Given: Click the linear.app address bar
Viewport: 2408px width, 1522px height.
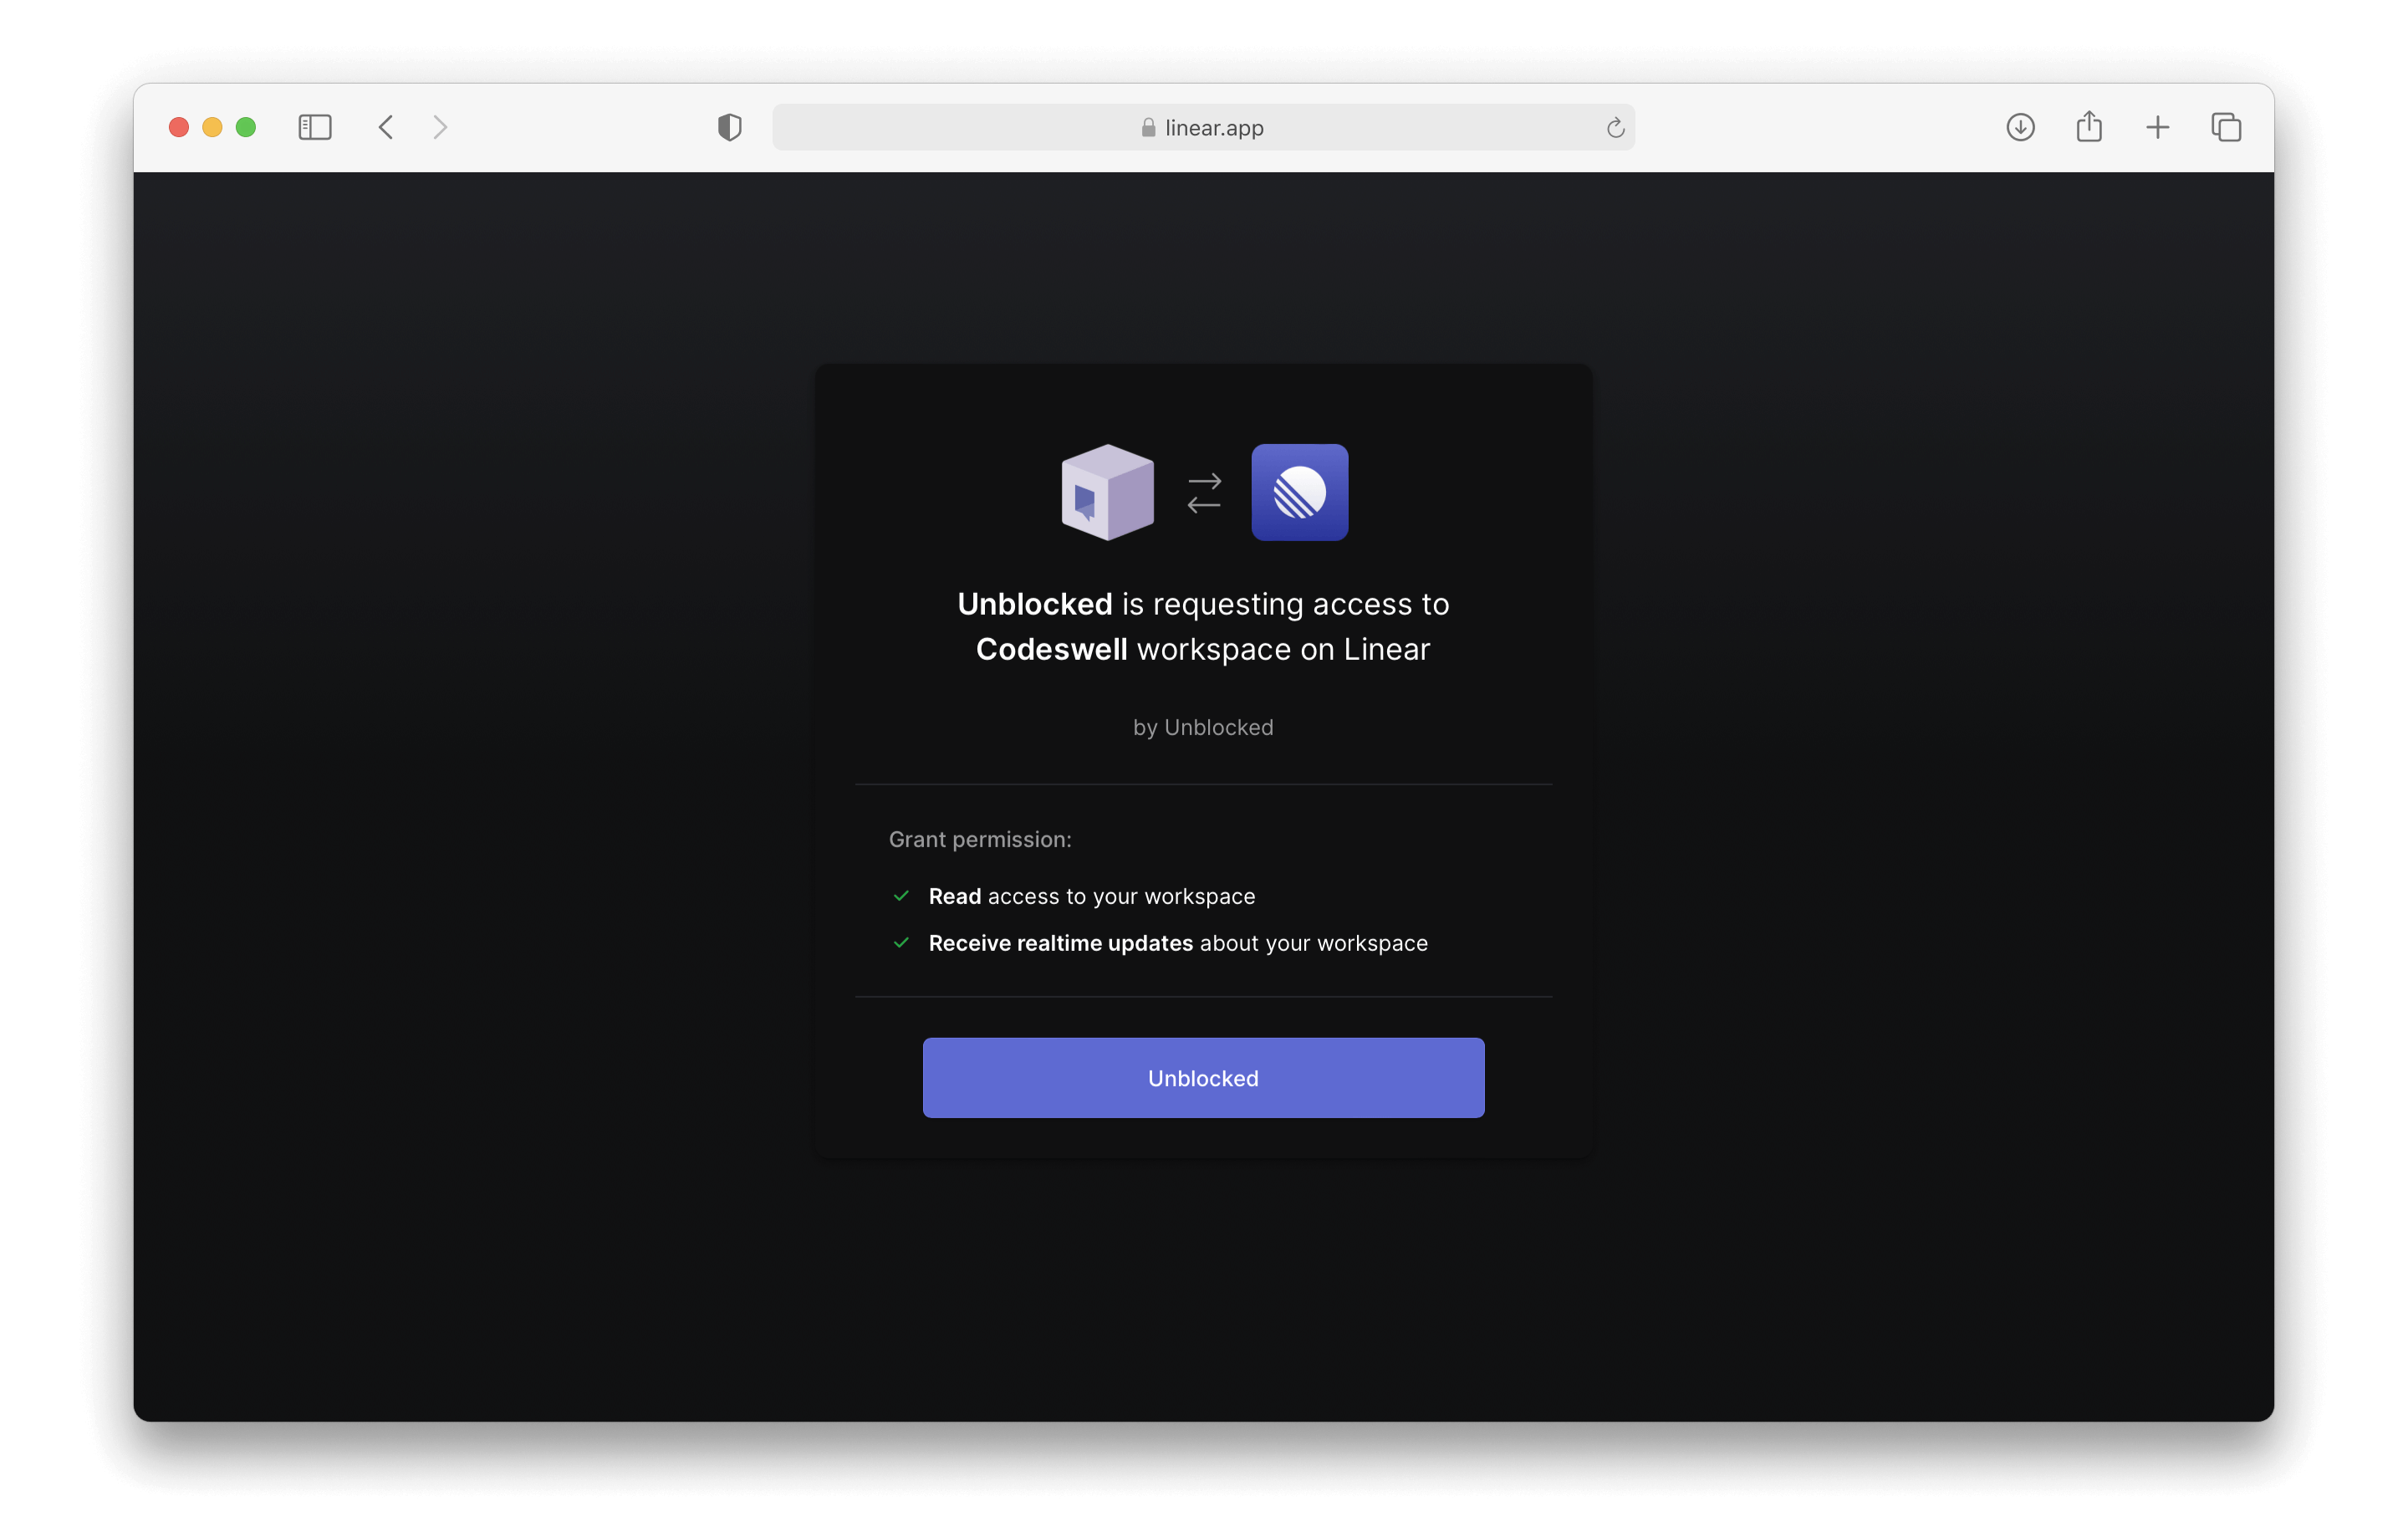Looking at the screenshot, I should pyautogui.click(x=1203, y=127).
